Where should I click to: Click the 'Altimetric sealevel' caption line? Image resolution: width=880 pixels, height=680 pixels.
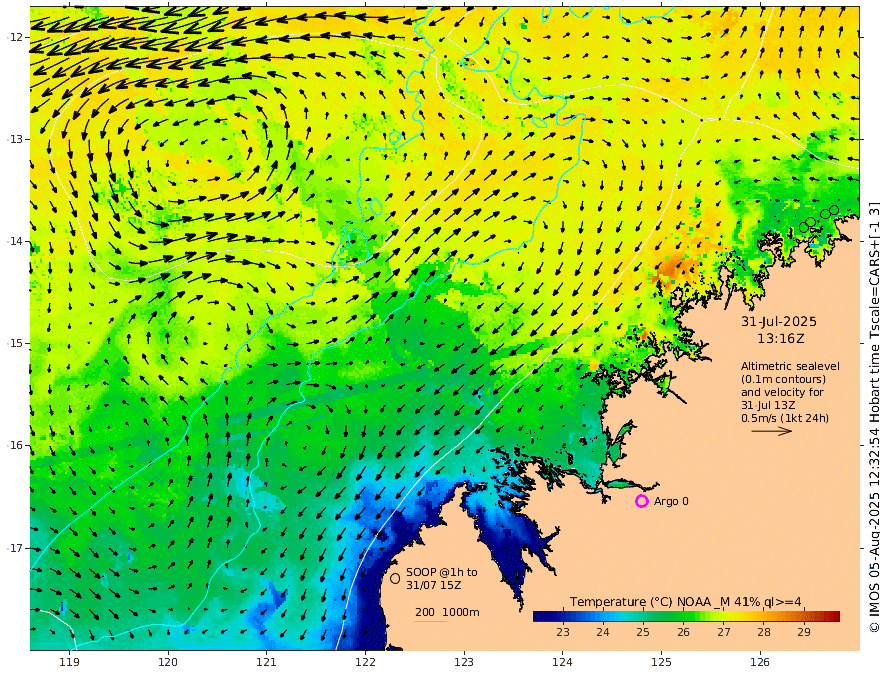click(x=790, y=366)
